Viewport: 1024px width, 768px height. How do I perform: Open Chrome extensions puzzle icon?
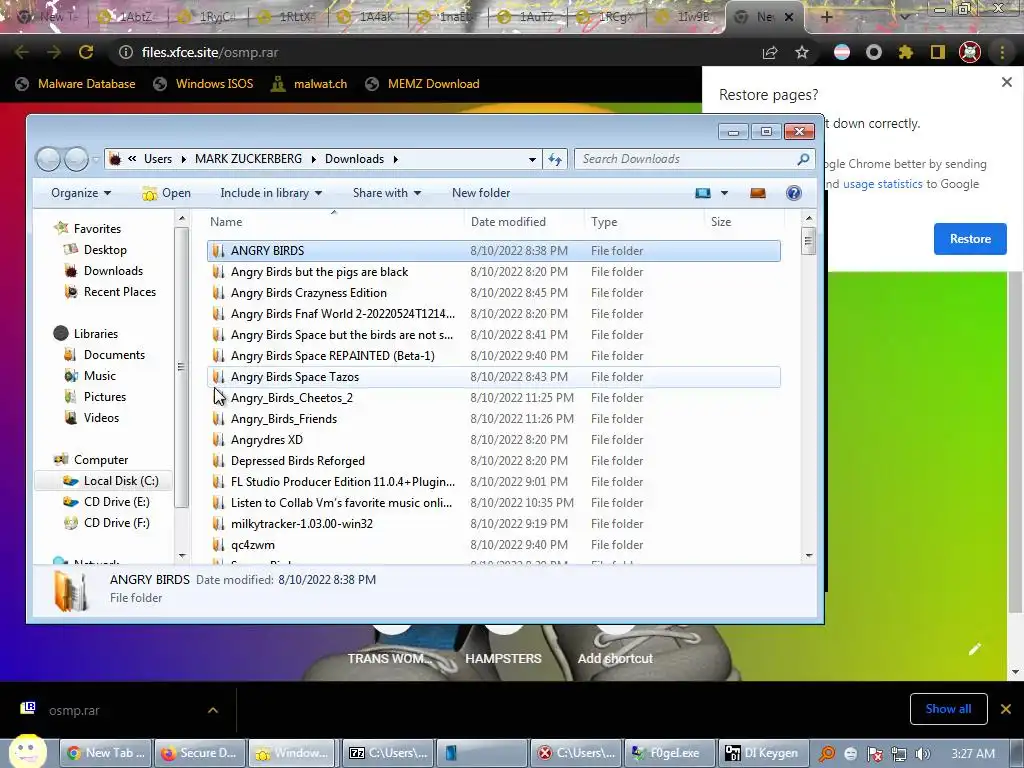[x=905, y=52]
